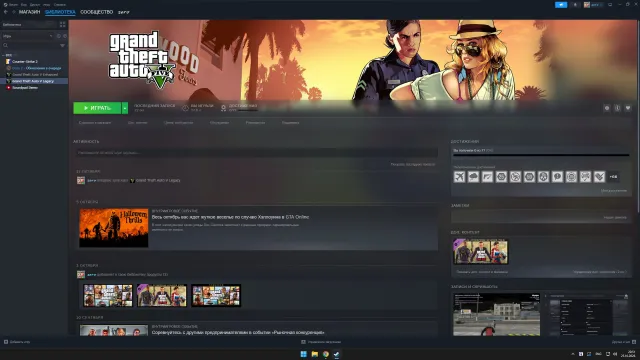This screenshot has width=640, height=360.
Task: Open the gun achievement icon
Action: pyautogui.click(x=487, y=177)
